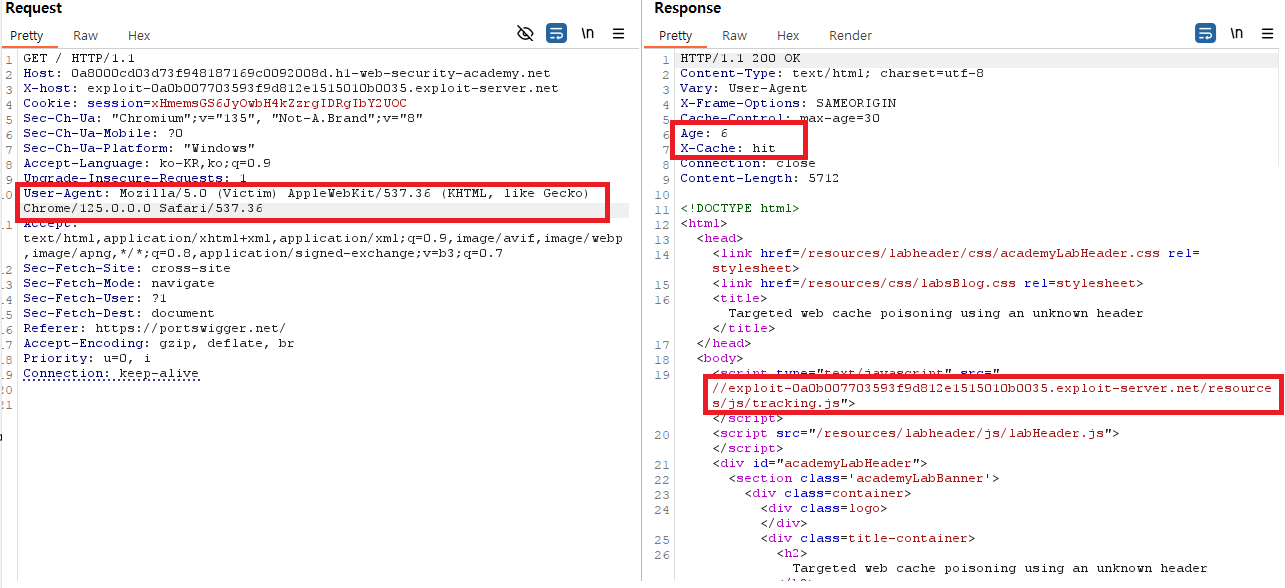Click the Age response header line
Image resolution: width=1285 pixels, height=588 pixels.
click(x=704, y=133)
